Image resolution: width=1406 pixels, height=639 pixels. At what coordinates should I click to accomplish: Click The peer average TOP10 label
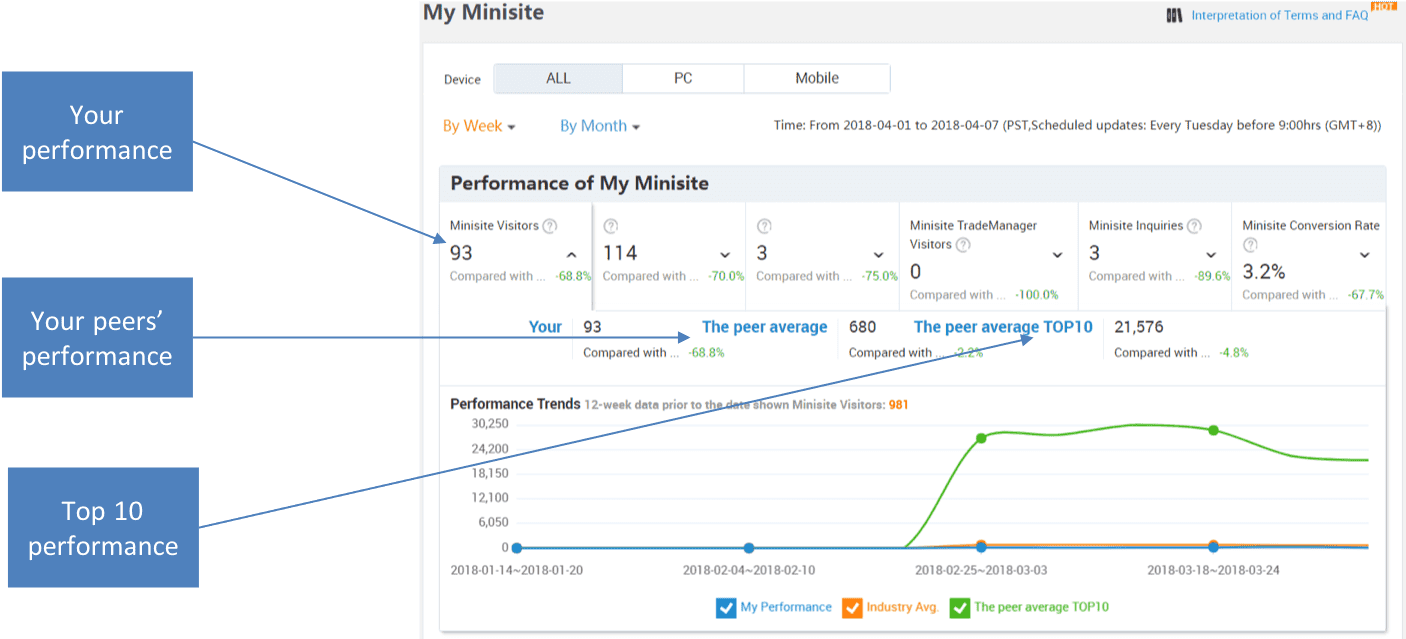click(x=1003, y=326)
